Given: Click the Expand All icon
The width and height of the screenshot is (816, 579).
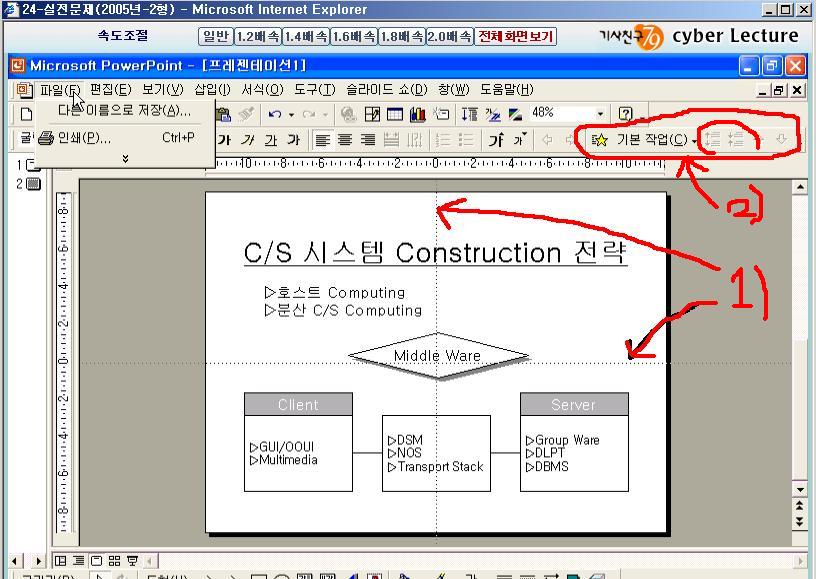Looking at the screenshot, I should [470, 114].
